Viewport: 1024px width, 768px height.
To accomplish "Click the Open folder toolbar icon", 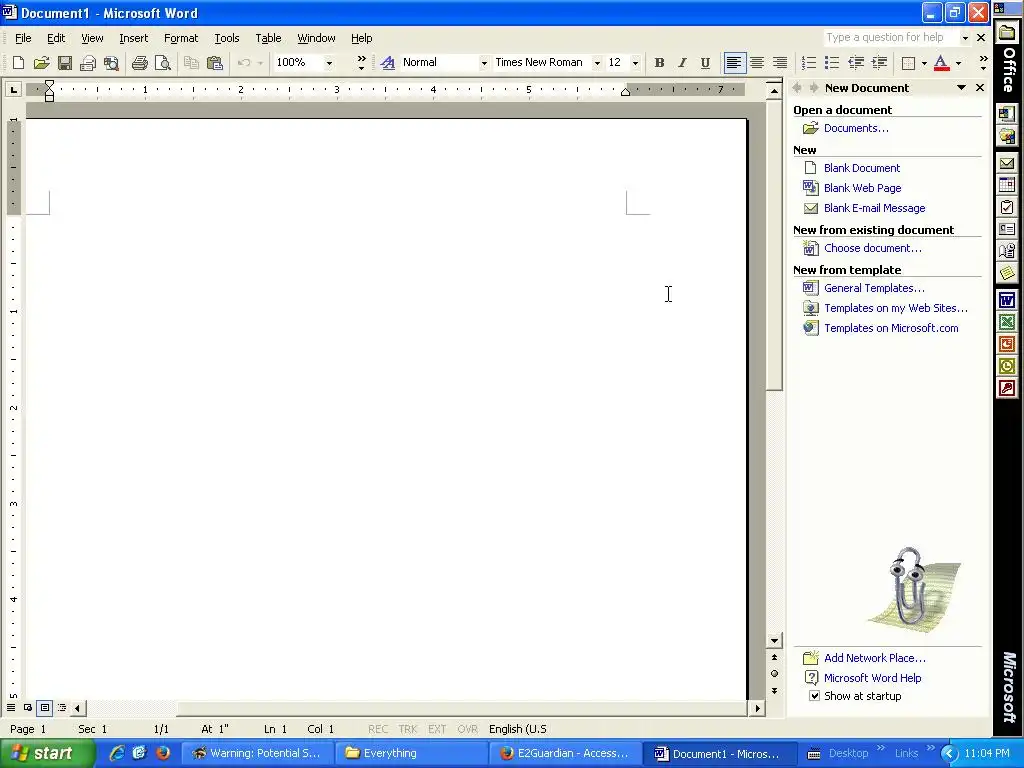I will [41, 63].
